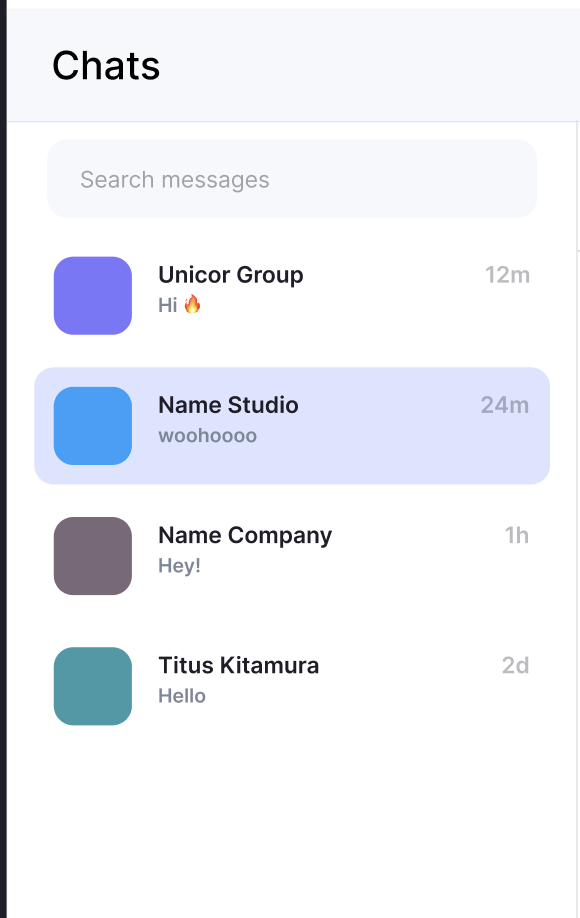
Task: Click the 2d timestamp on Titus Kitamura
Action: click(x=517, y=665)
